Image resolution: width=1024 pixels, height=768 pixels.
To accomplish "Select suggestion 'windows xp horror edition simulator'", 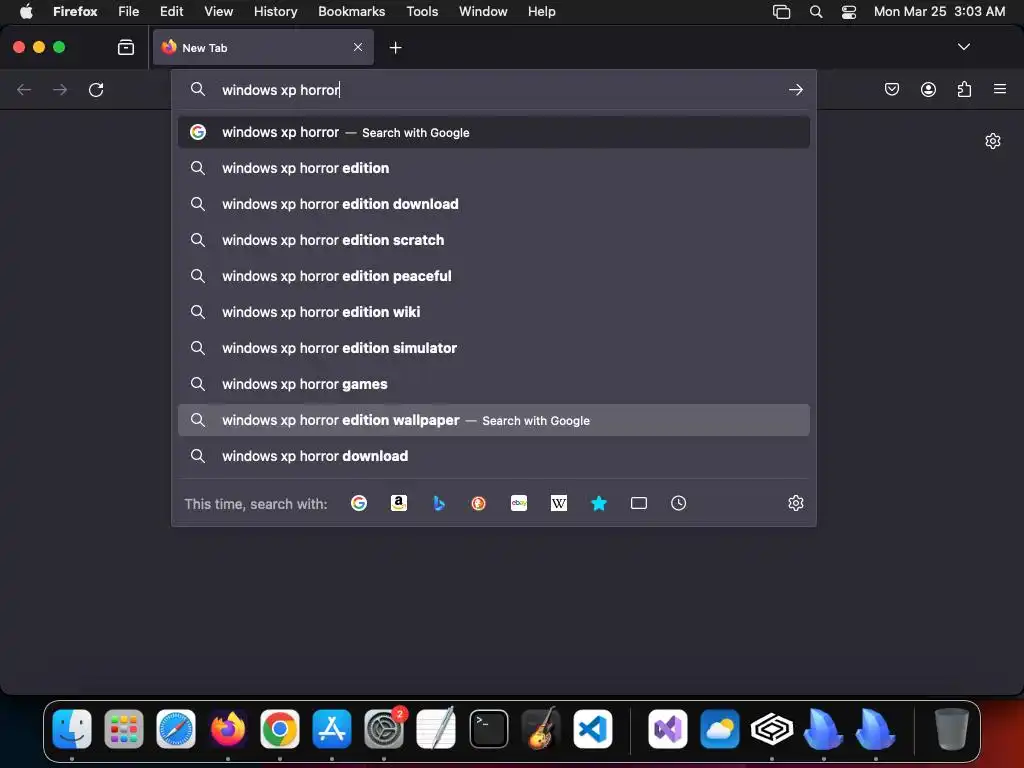I will click(494, 347).
